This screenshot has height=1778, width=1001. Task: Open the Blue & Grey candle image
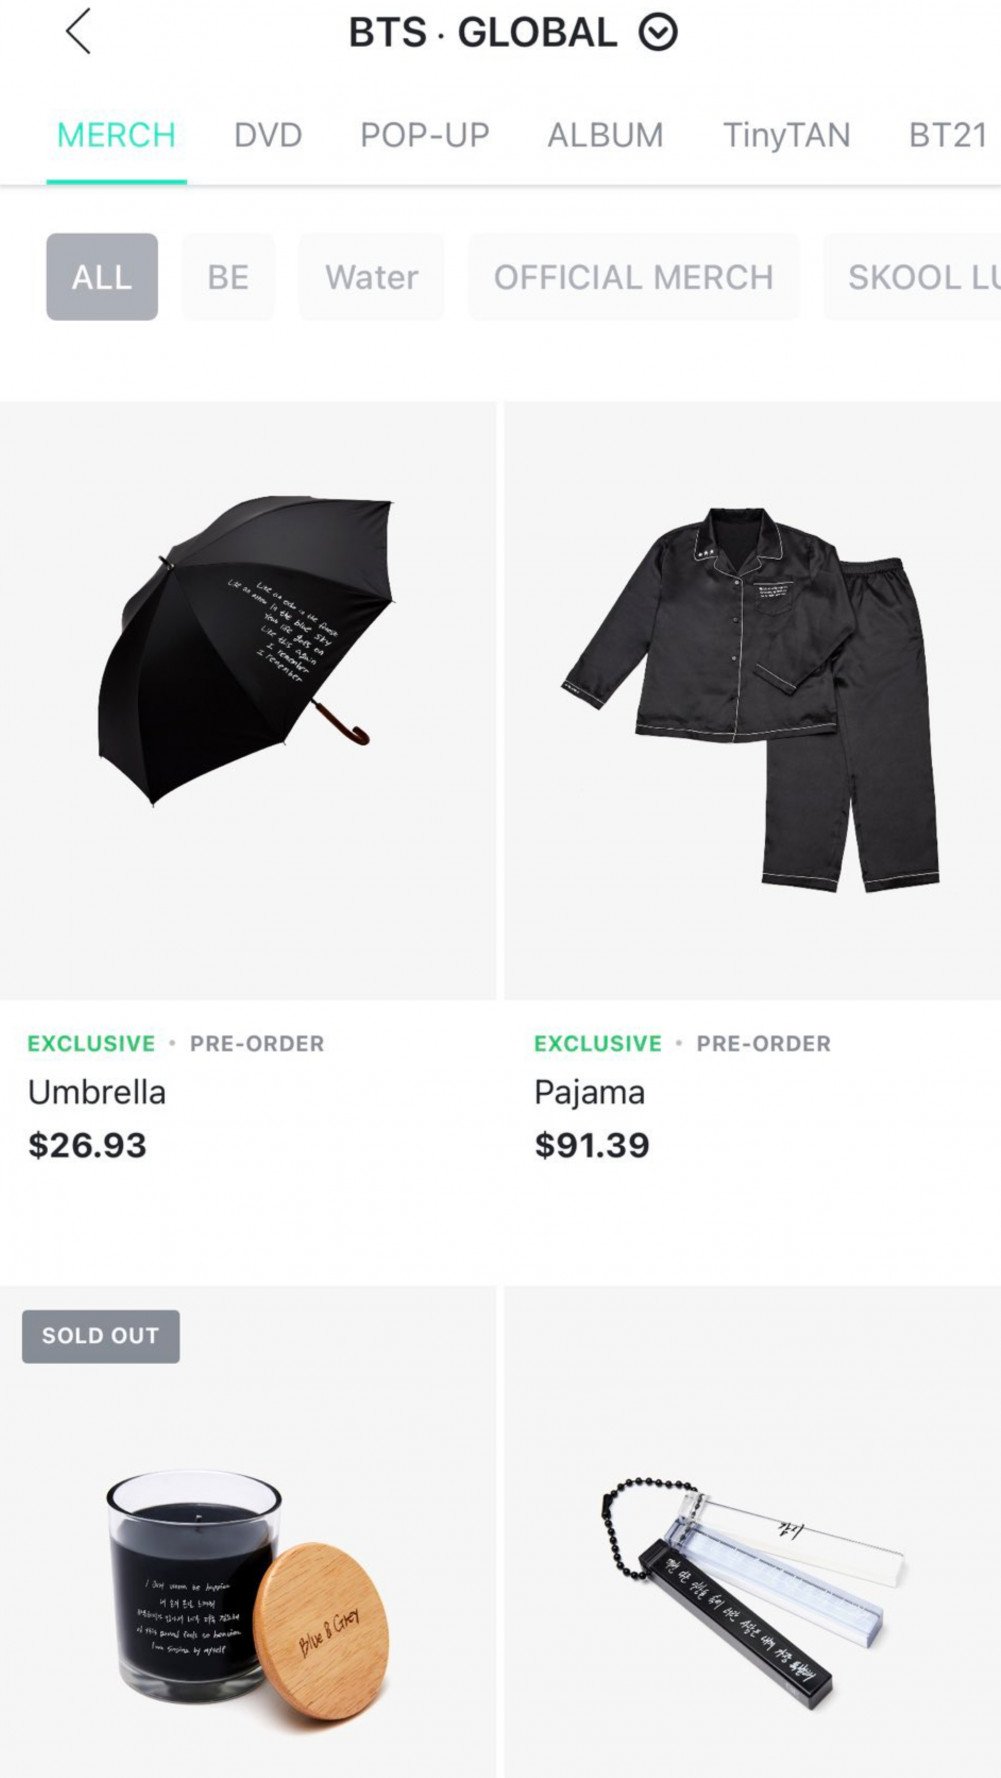(247, 1580)
